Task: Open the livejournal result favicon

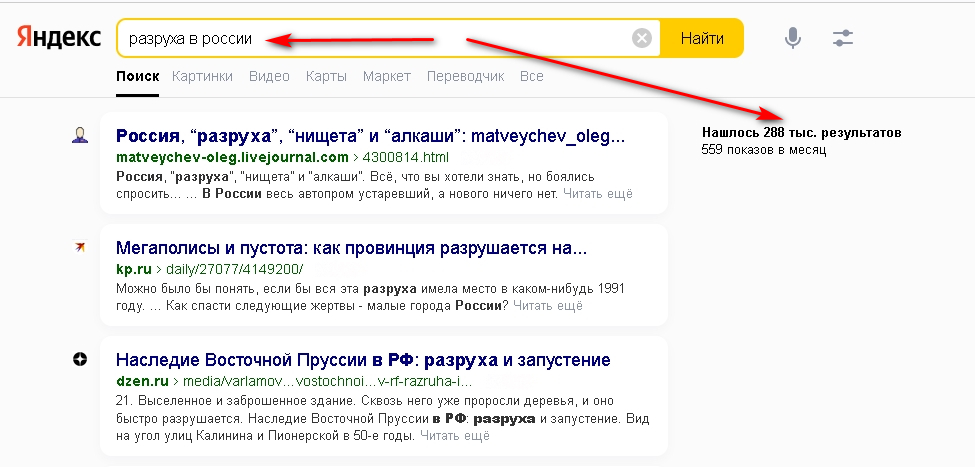Action: coord(80,135)
